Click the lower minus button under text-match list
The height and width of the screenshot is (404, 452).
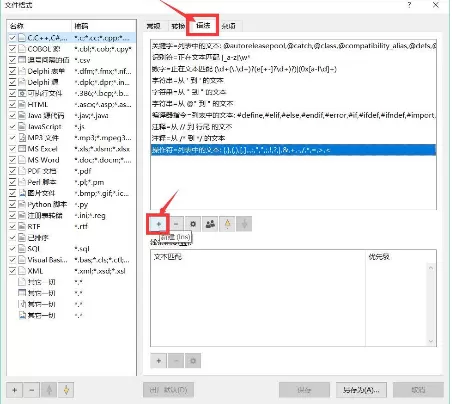(176, 361)
